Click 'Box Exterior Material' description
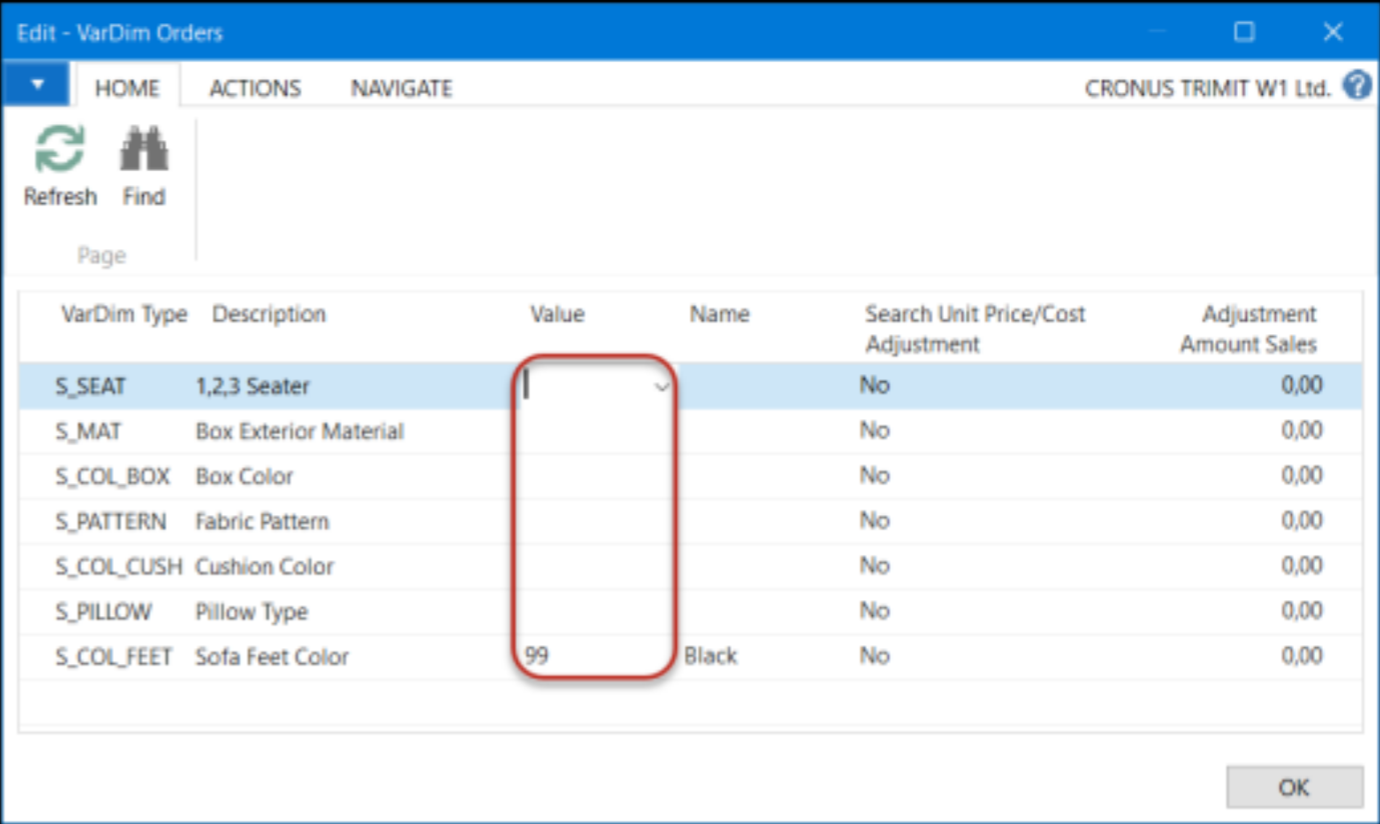The height and width of the screenshot is (824, 1380). tap(300, 431)
